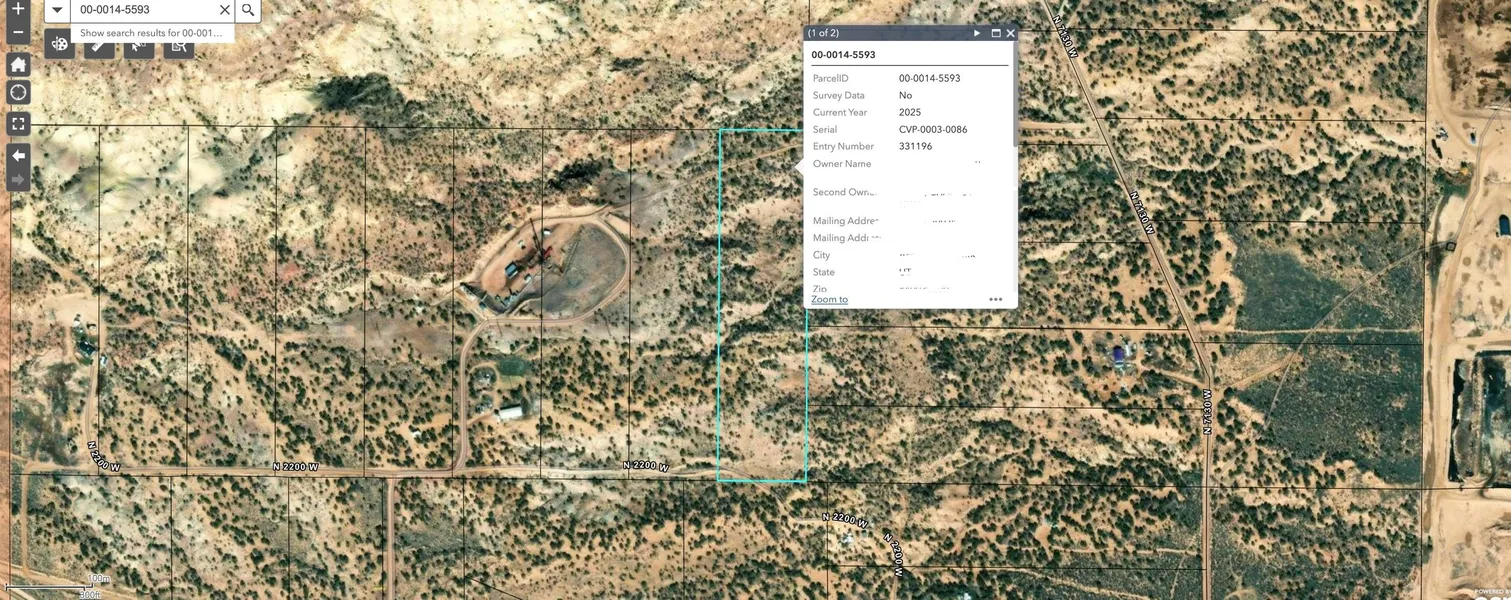Screen dimensions: 1511x600
Task: Go to previous map extent
Action: 18,156
